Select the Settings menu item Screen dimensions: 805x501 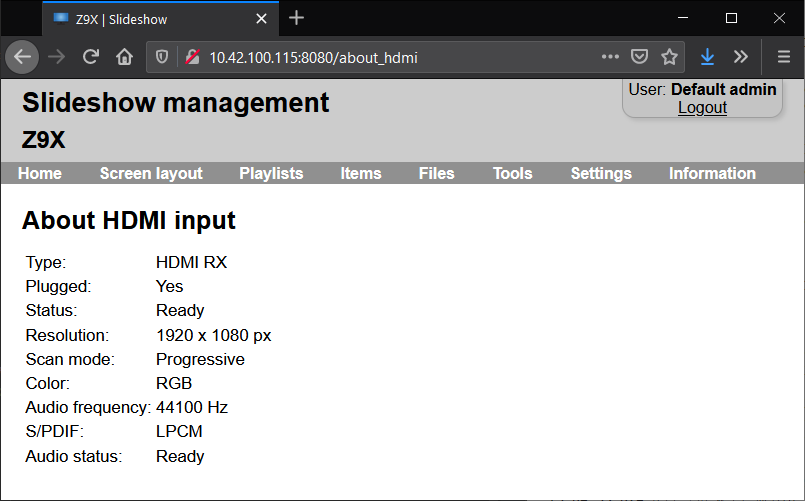click(x=601, y=174)
